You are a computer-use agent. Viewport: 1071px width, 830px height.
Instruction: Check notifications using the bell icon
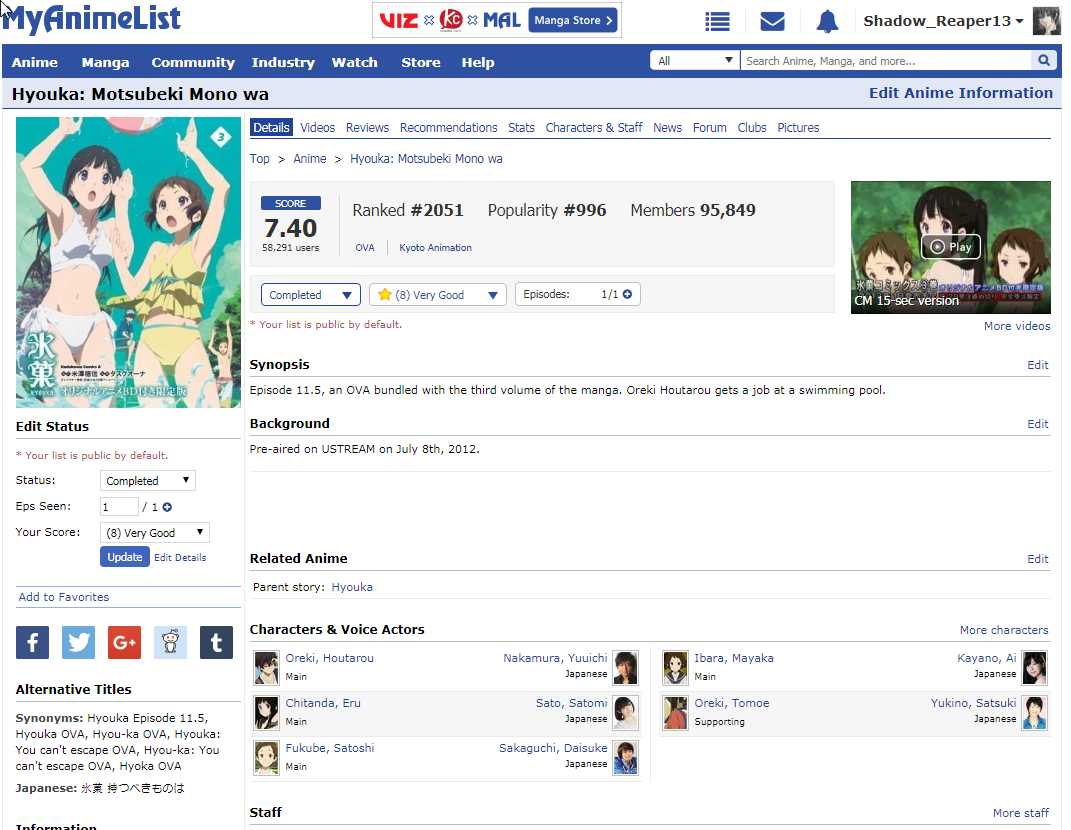(827, 21)
